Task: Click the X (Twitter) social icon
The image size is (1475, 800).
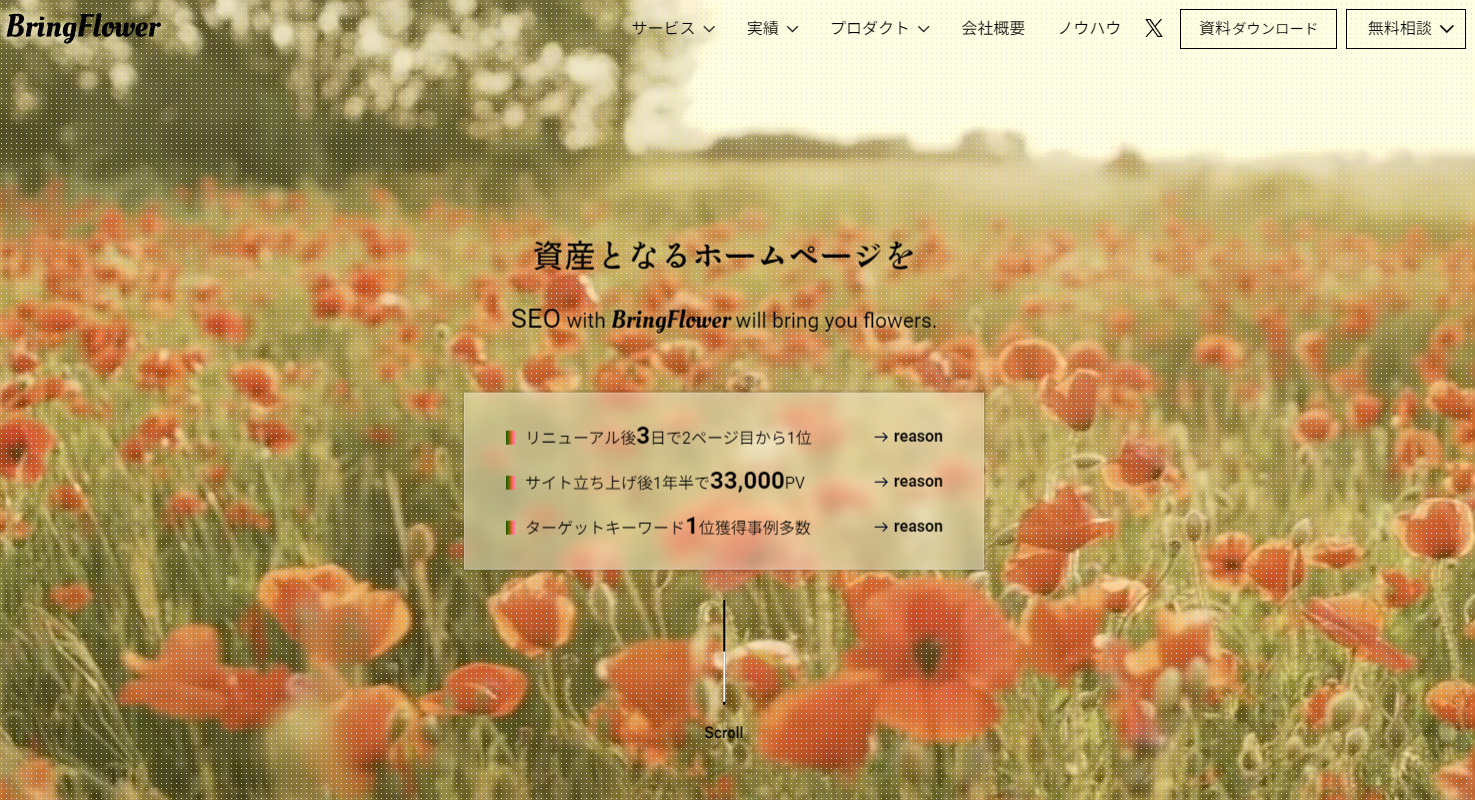Action: point(1153,28)
